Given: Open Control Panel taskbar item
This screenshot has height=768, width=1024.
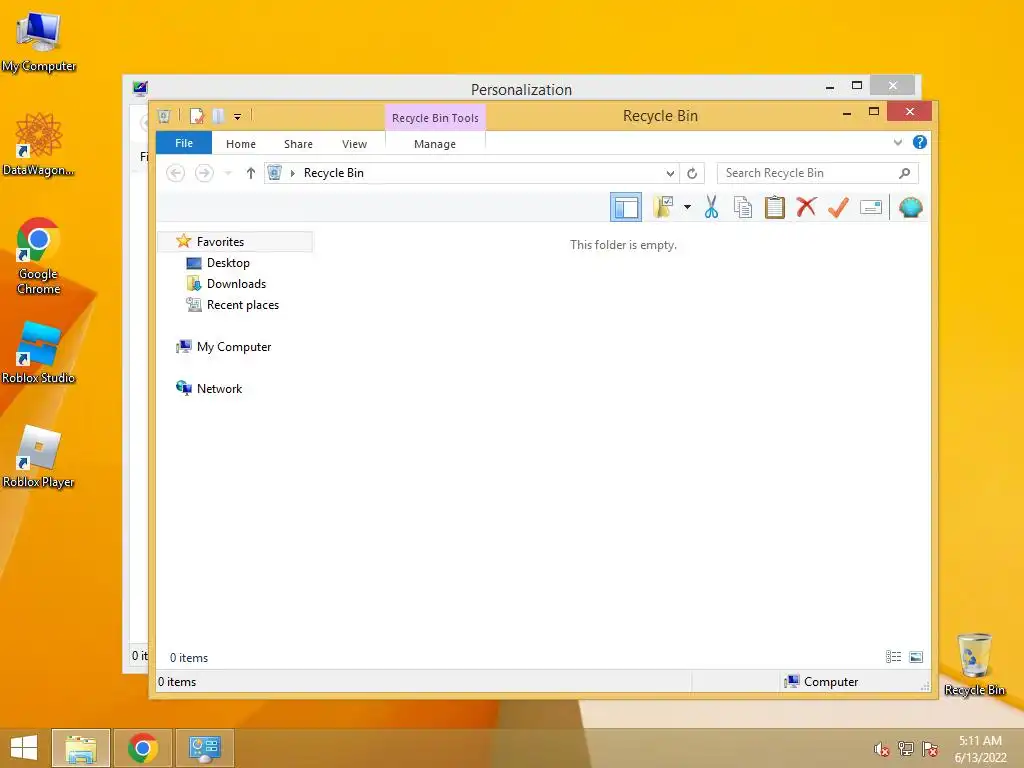Looking at the screenshot, I should coord(205,748).
